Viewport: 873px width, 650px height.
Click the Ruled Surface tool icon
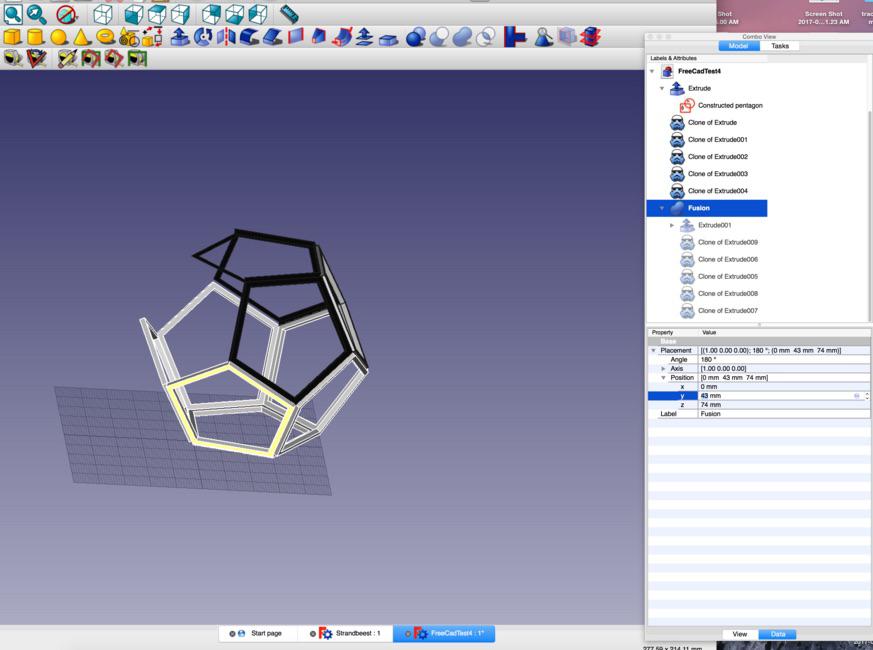point(296,37)
